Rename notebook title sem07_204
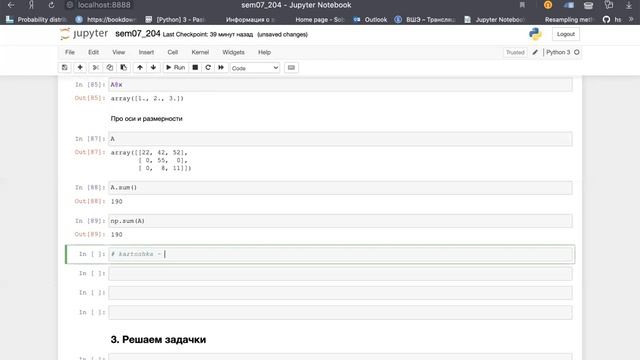 pos(138,34)
